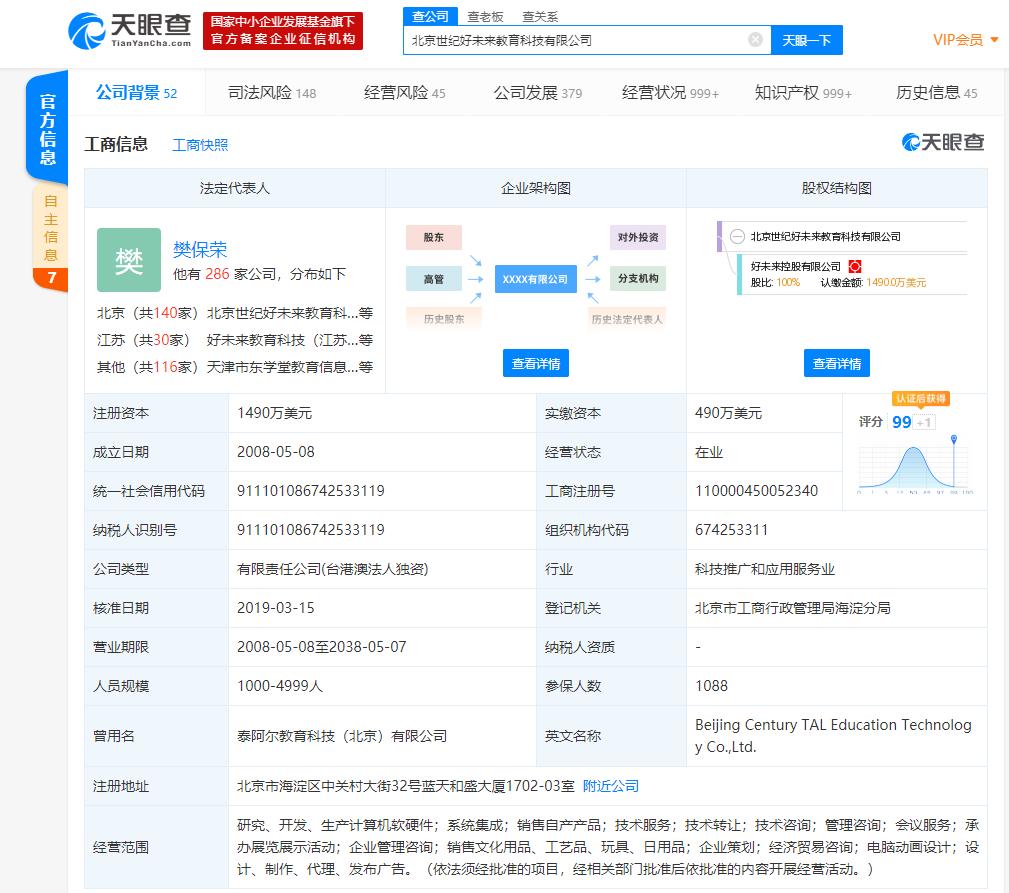This screenshot has height=893, width=1009.
Task: Open the 公司发展 tab
Action: pyautogui.click(x=537, y=93)
